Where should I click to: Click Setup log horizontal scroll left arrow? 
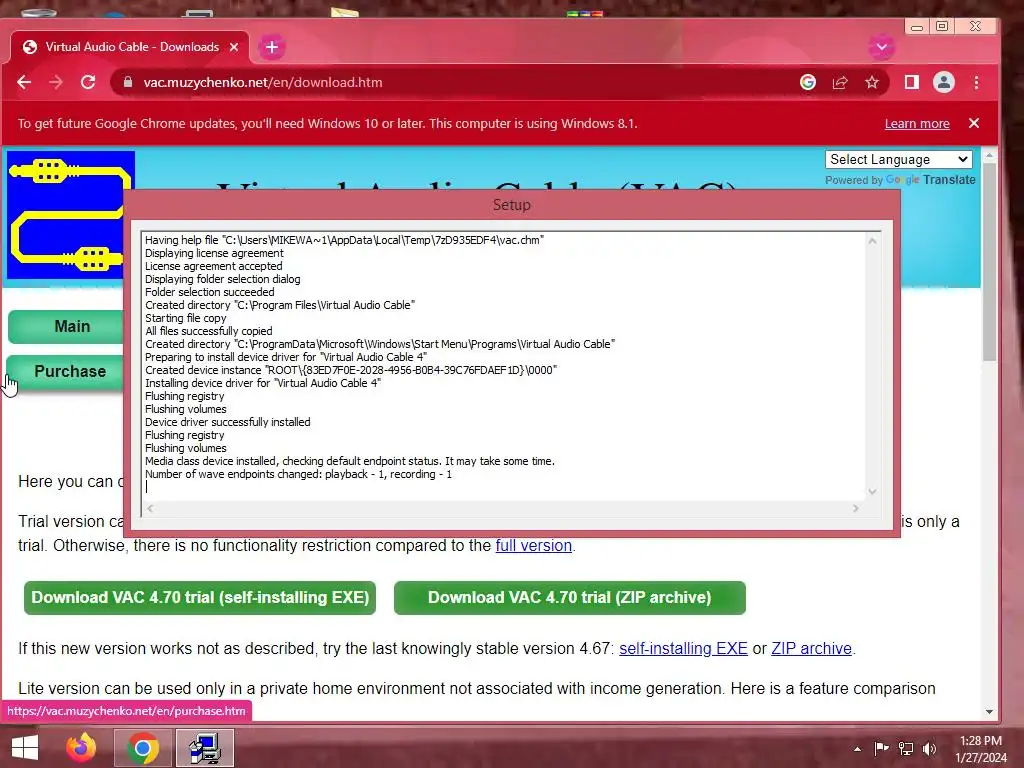(x=150, y=508)
